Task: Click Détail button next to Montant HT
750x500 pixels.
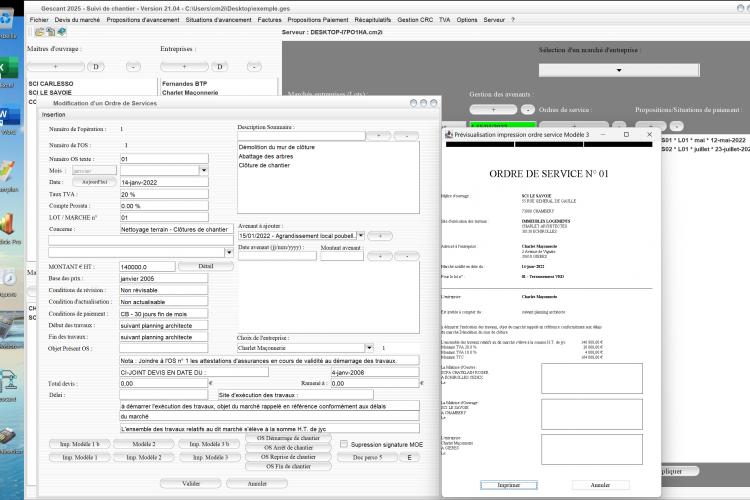Action: pyautogui.click(x=206, y=266)
